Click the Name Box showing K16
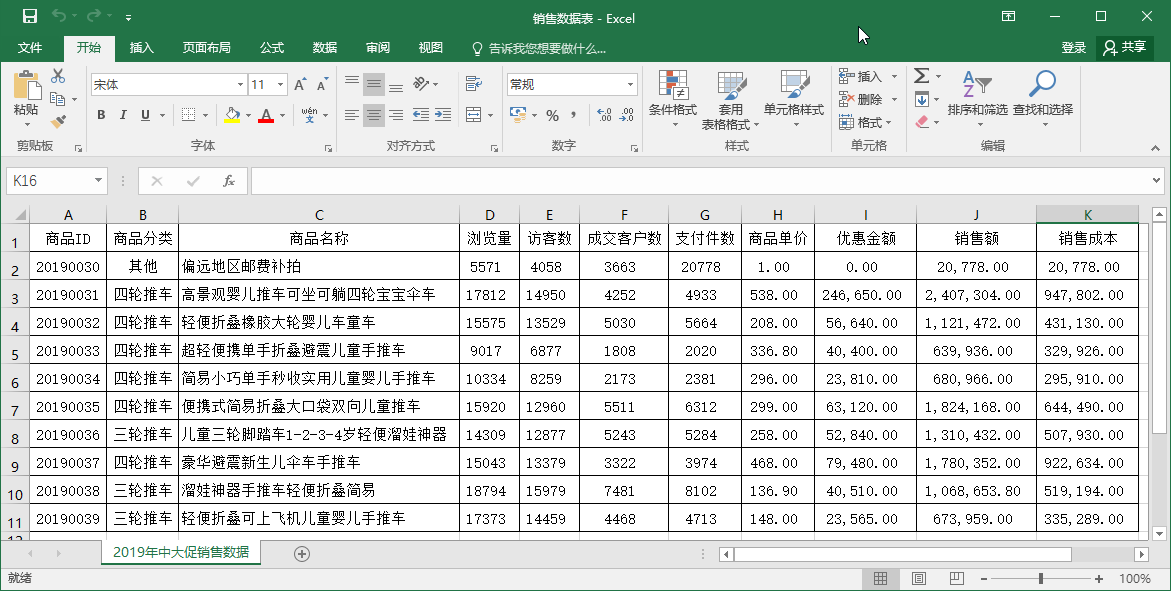The height and width of the screenshot is (591, 1171). (x=48, y=181)
